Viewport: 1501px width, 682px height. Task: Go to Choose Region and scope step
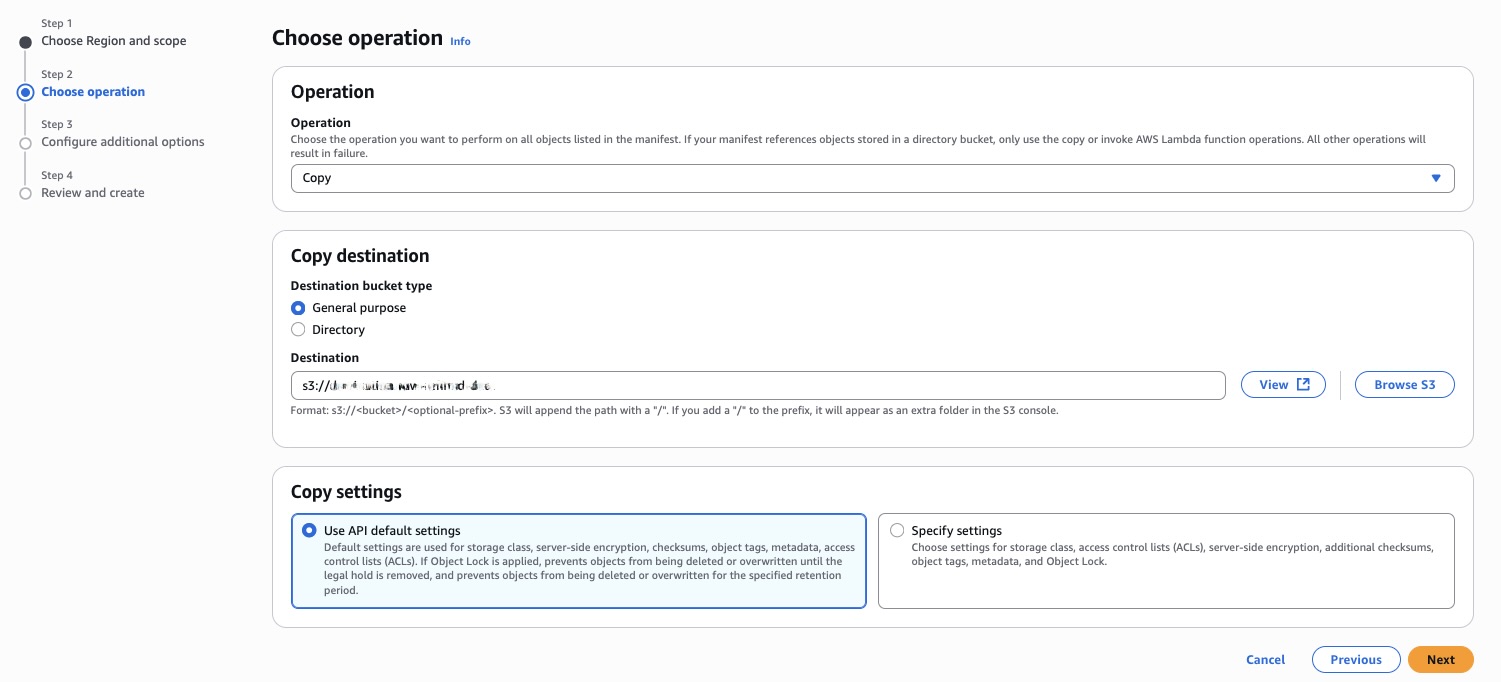(113, 41)
